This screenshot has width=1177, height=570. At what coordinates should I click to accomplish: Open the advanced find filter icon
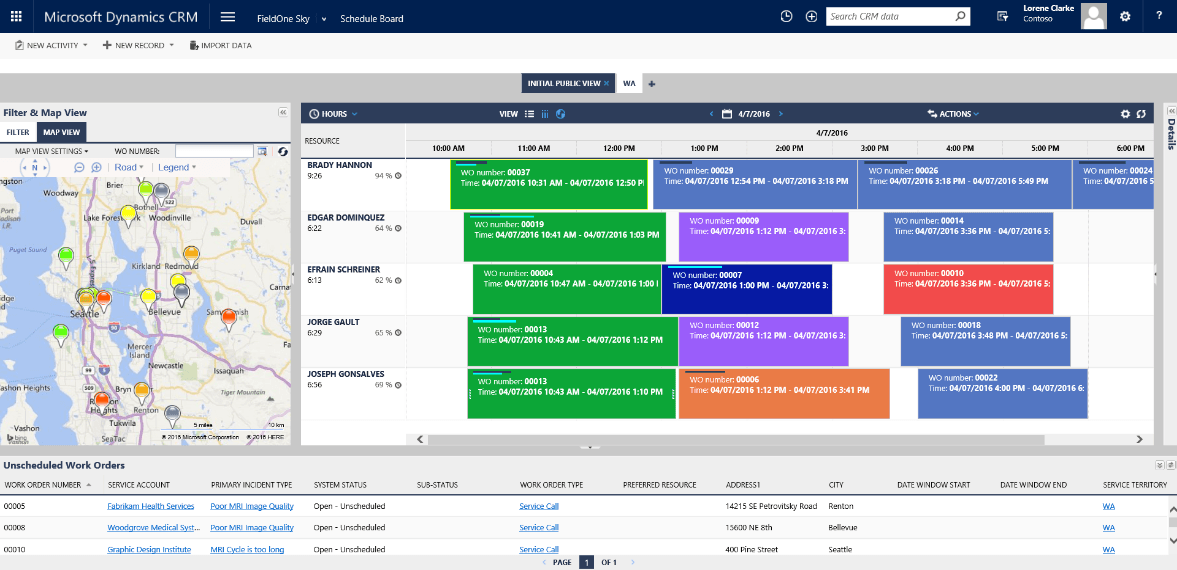point(1003,17)
